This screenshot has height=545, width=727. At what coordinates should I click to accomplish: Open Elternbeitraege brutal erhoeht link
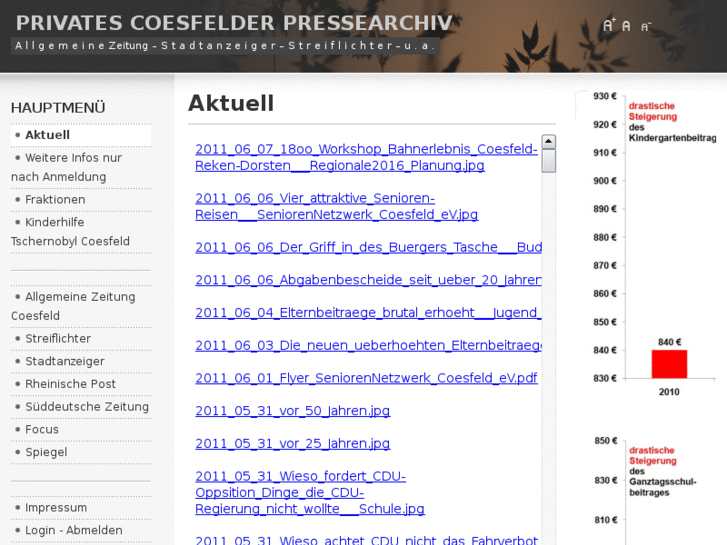pos(368,313)
